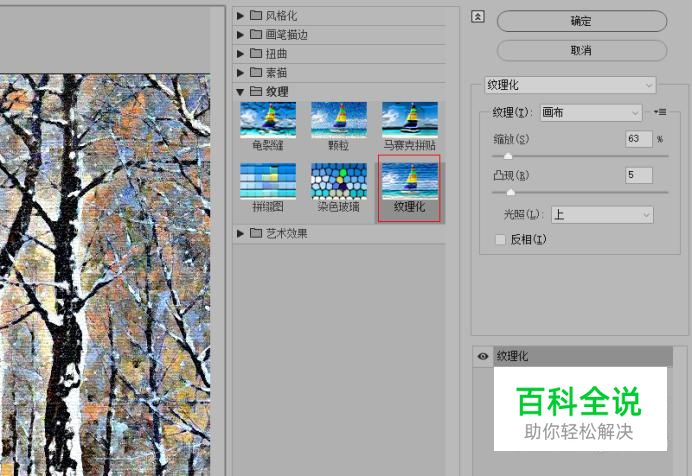Screen dimensions: 692x476
Task: Expand the 艺术效果 filter folder
Action: [240, 233]
